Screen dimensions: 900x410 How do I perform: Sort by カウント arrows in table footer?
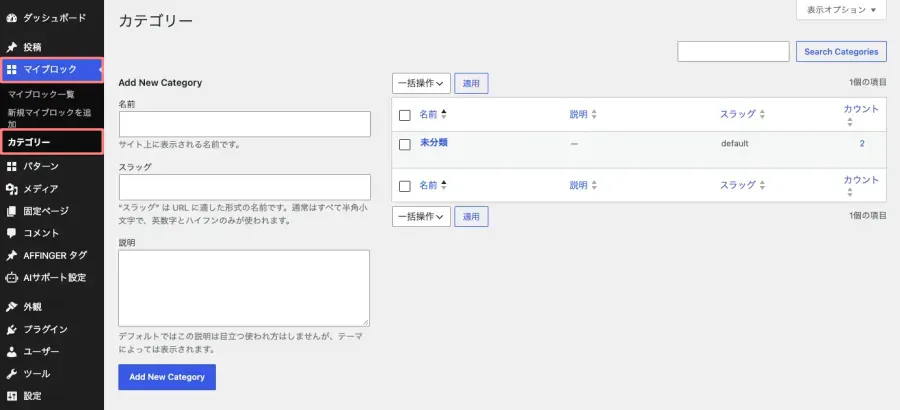[849, 193]
